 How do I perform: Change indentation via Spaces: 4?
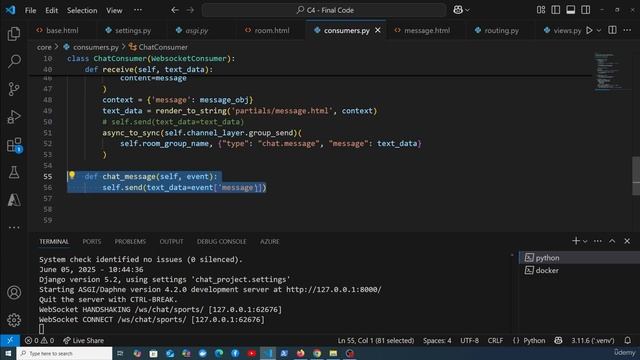[x=437, y=340]
